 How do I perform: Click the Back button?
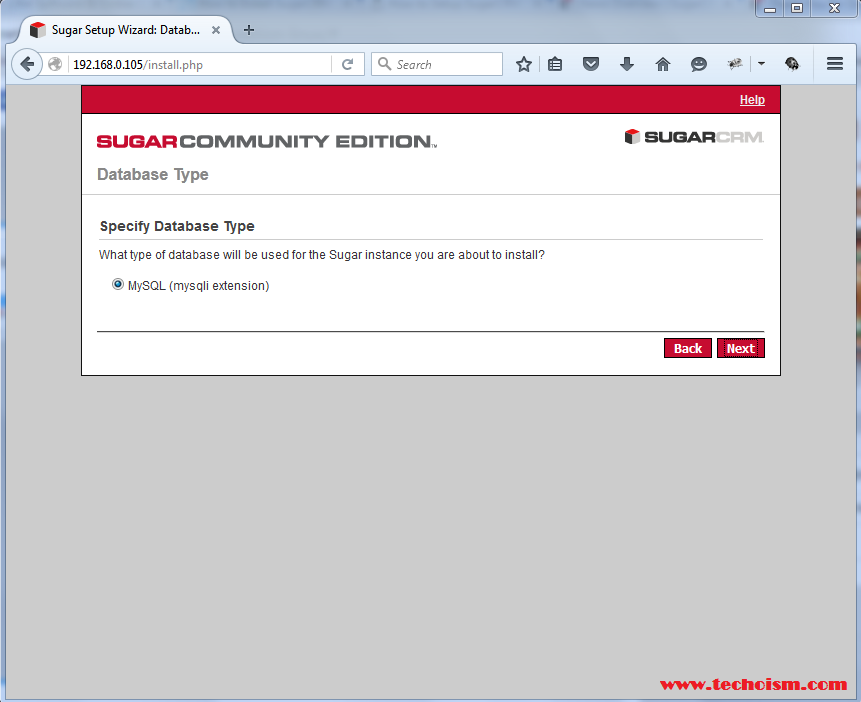[x=687, y=348]
